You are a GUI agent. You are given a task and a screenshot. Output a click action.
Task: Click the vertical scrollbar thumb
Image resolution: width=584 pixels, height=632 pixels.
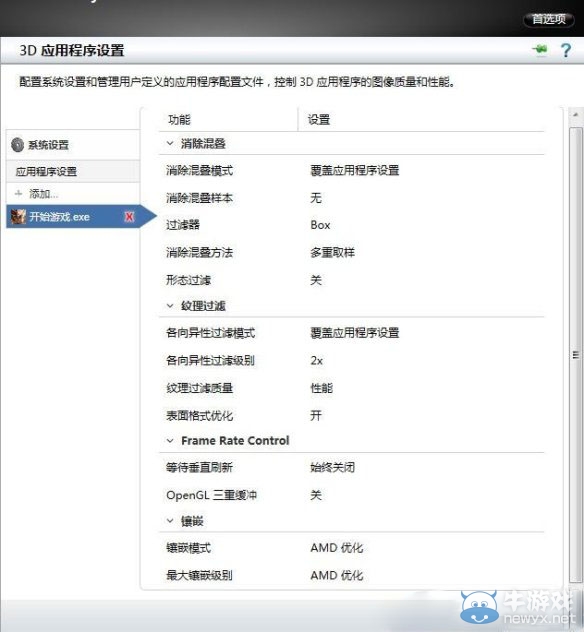pyautogui.click(x=576, y=355)
